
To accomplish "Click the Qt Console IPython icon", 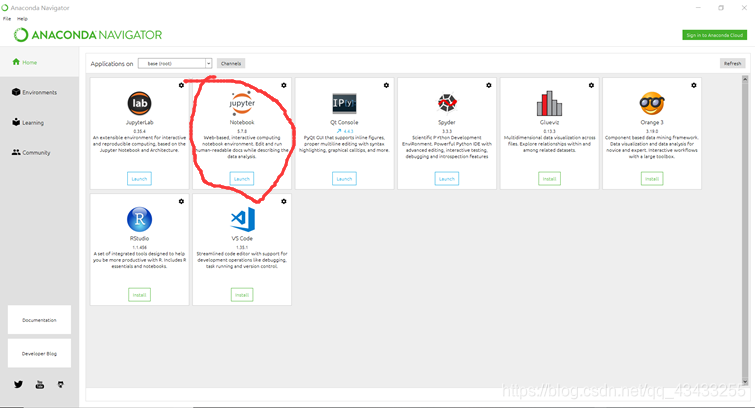I will point(344,103).
